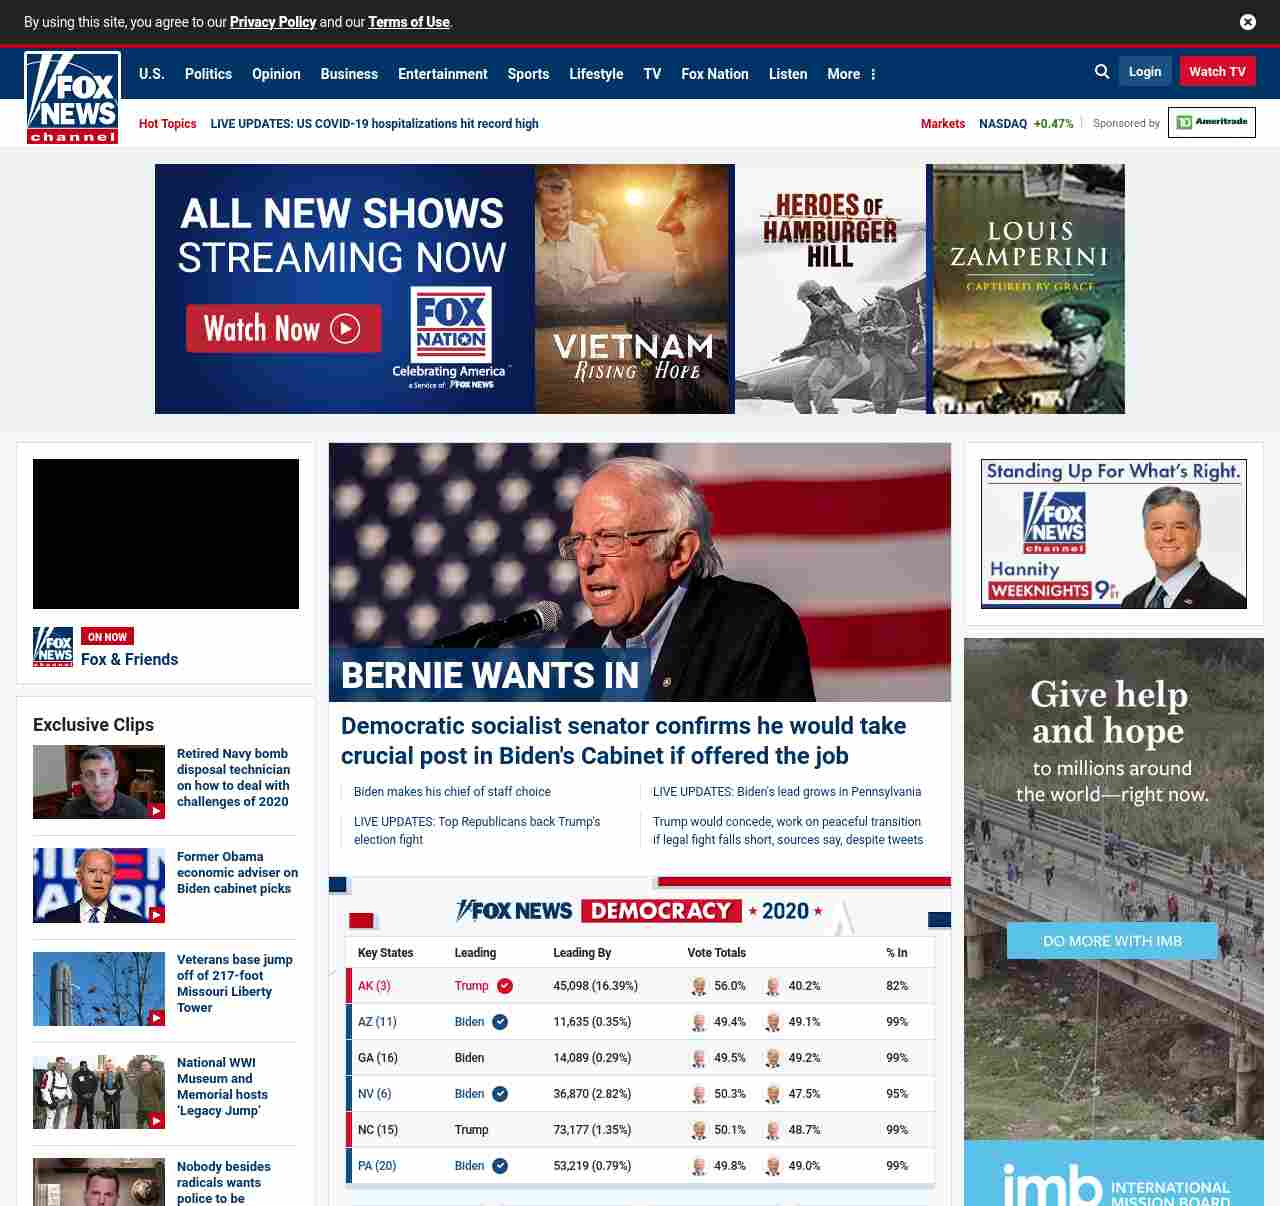Click the checkmark icon next to Alaska Trump
The height and width of the screenshot is (1206, 1280).
(505, 986)
